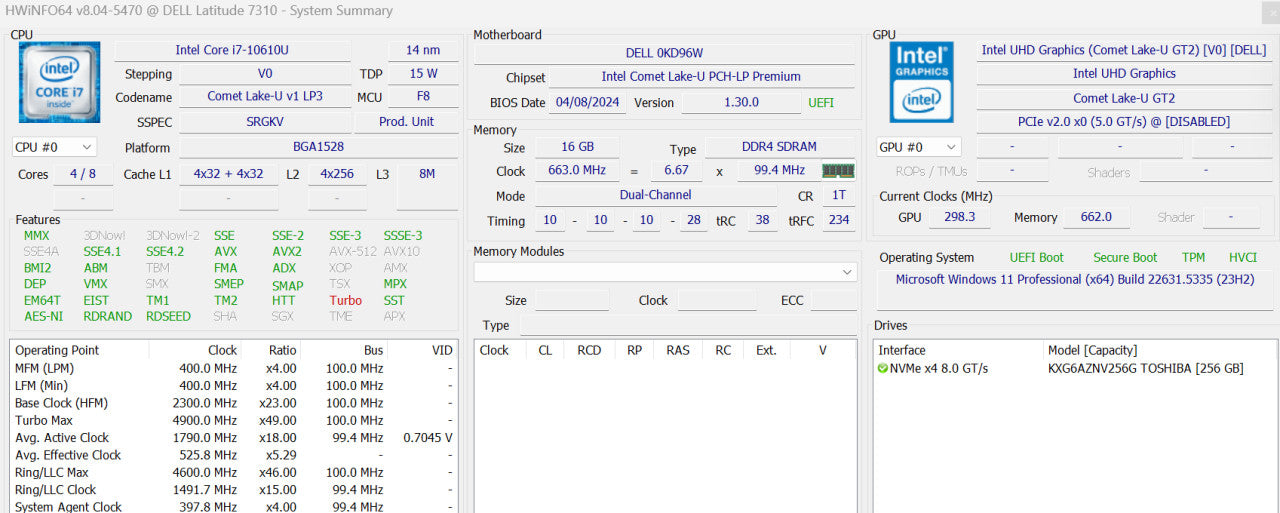
Task: Click the Stepping value V0
Action: pos(265,74)
